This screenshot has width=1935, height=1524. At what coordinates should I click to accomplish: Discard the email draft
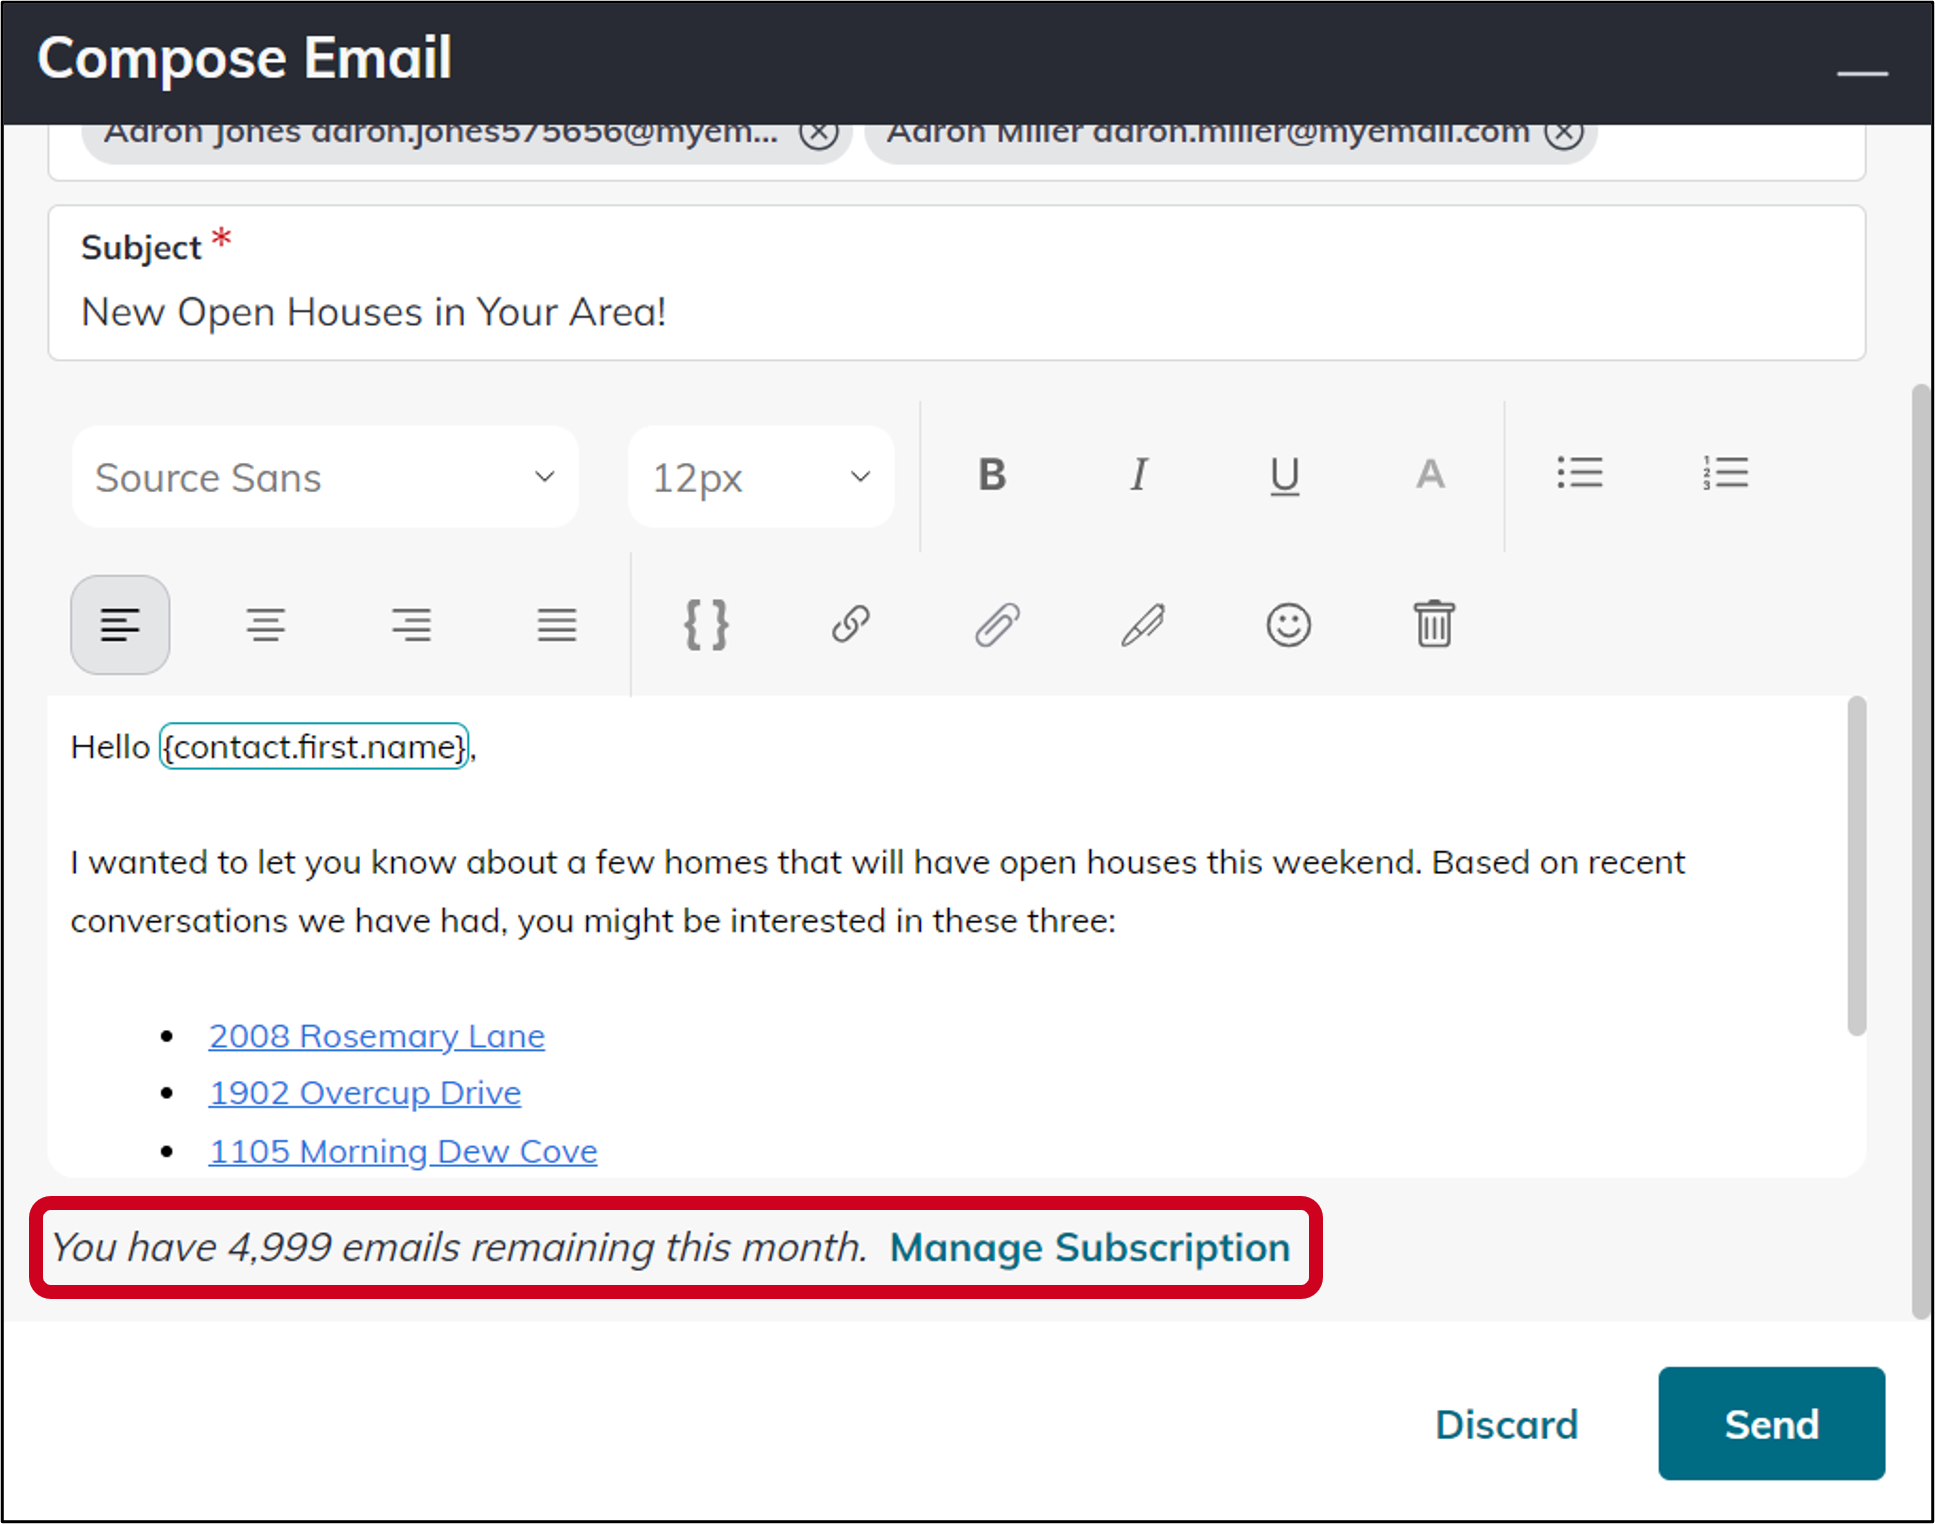point(1506,1424)
